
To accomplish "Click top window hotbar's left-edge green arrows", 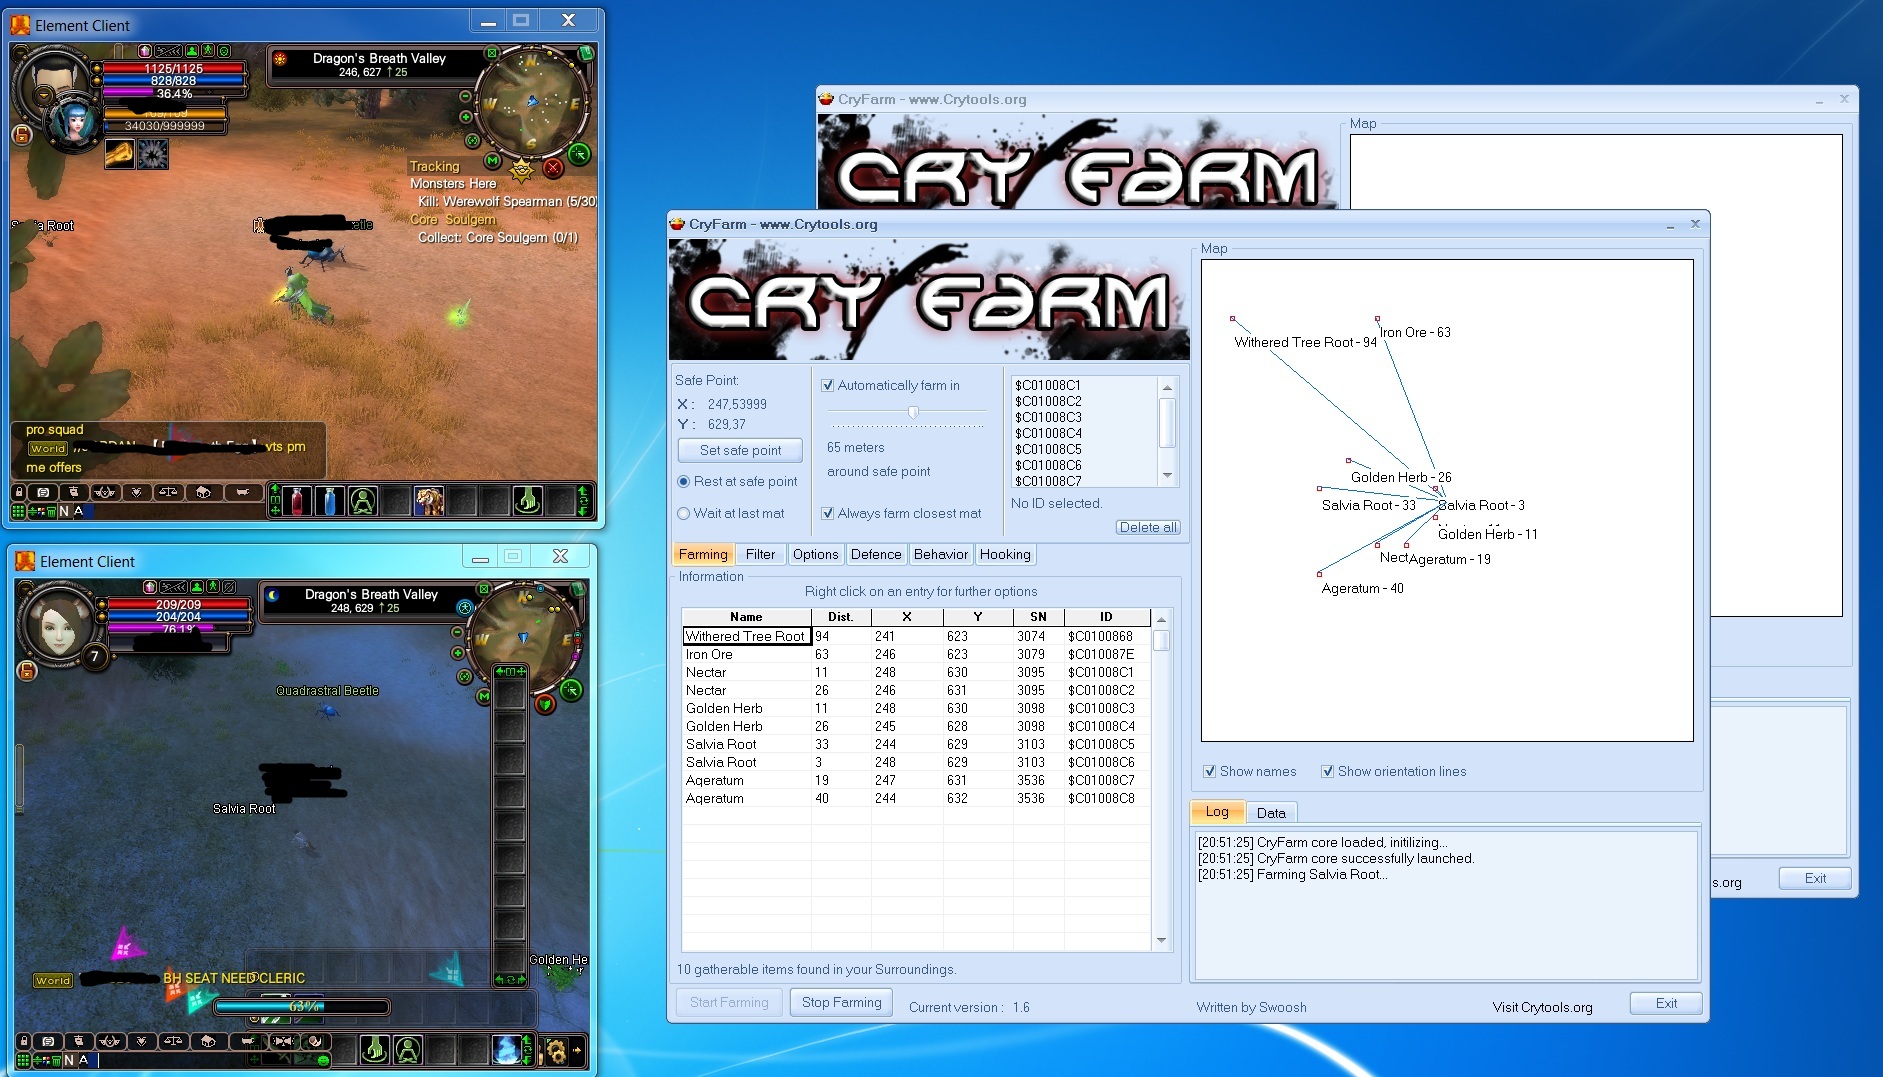I will (275, 499).
